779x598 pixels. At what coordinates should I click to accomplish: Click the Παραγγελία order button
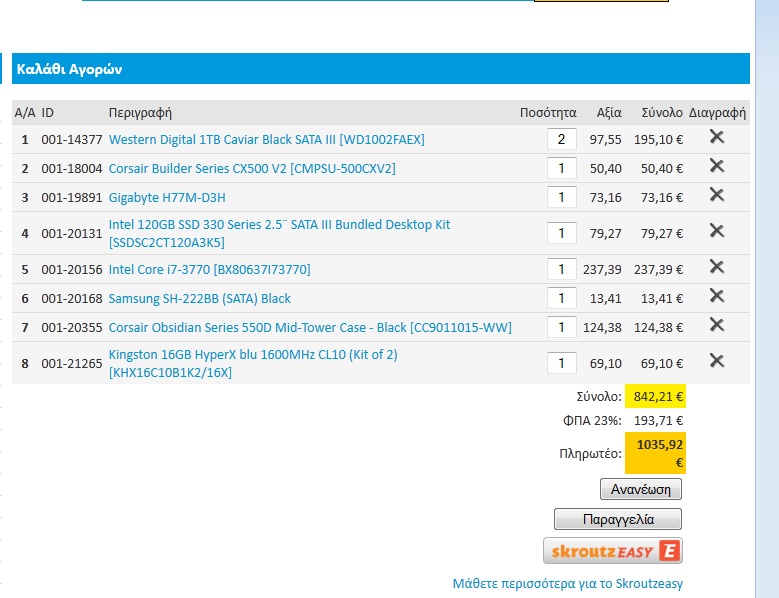point(618,519)
